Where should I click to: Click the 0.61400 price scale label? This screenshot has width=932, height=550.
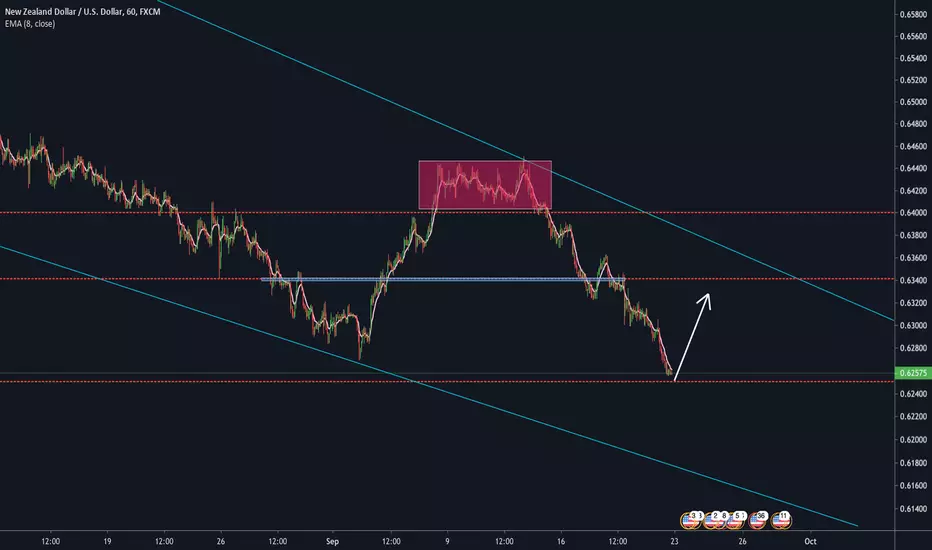coord(913,509)
